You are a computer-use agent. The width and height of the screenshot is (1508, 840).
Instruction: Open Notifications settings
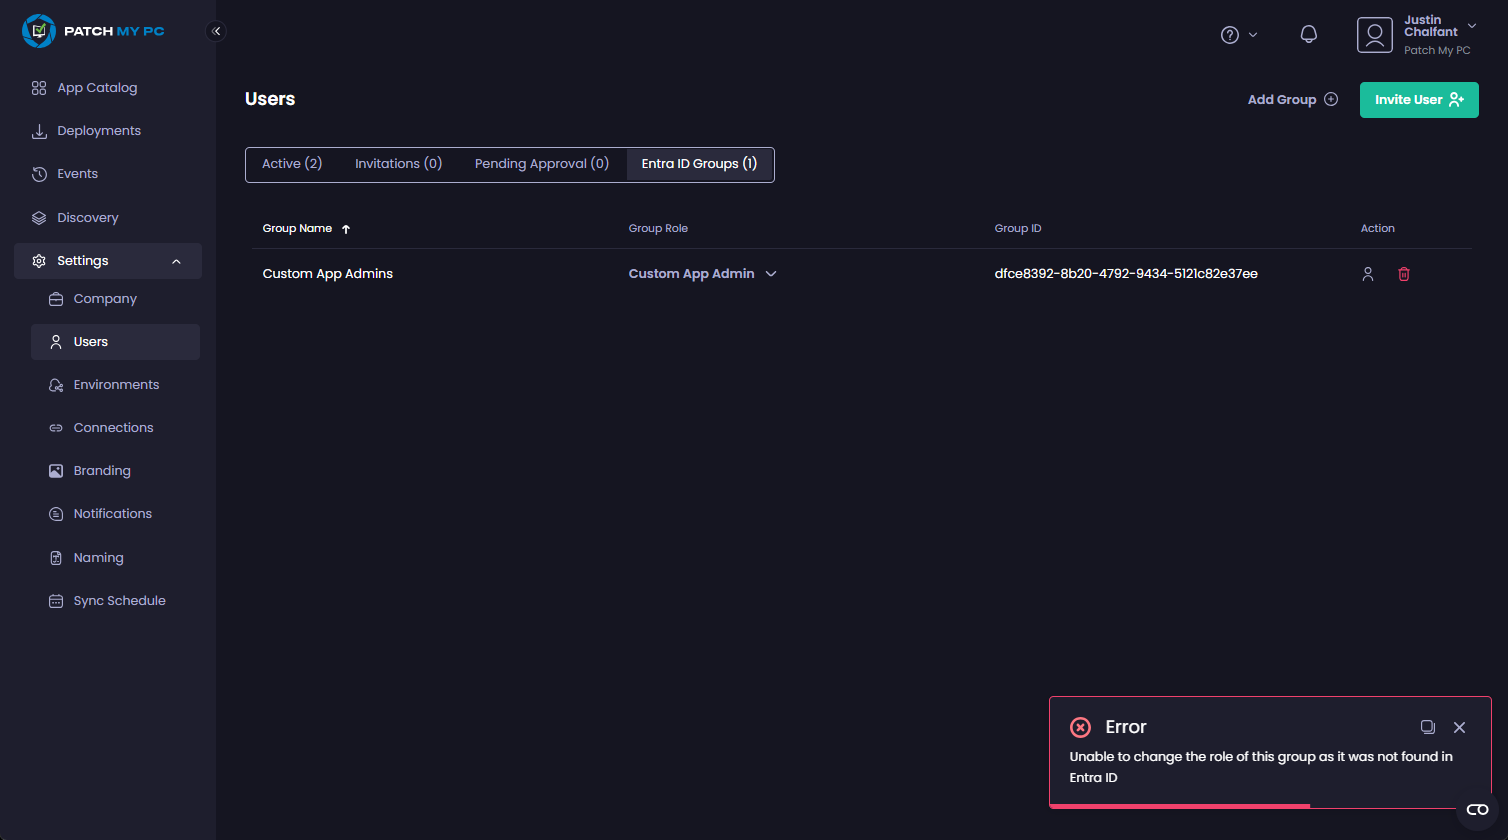pos(111,513)
